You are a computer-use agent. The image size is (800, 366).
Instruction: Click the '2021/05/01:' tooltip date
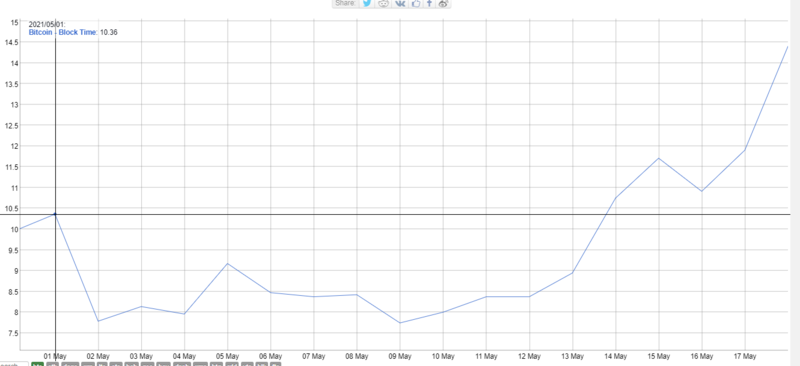click(47, 25)
